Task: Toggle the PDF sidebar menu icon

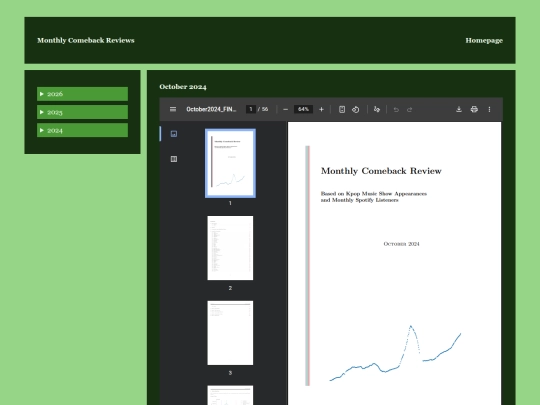Action: (x=173, y=109)
